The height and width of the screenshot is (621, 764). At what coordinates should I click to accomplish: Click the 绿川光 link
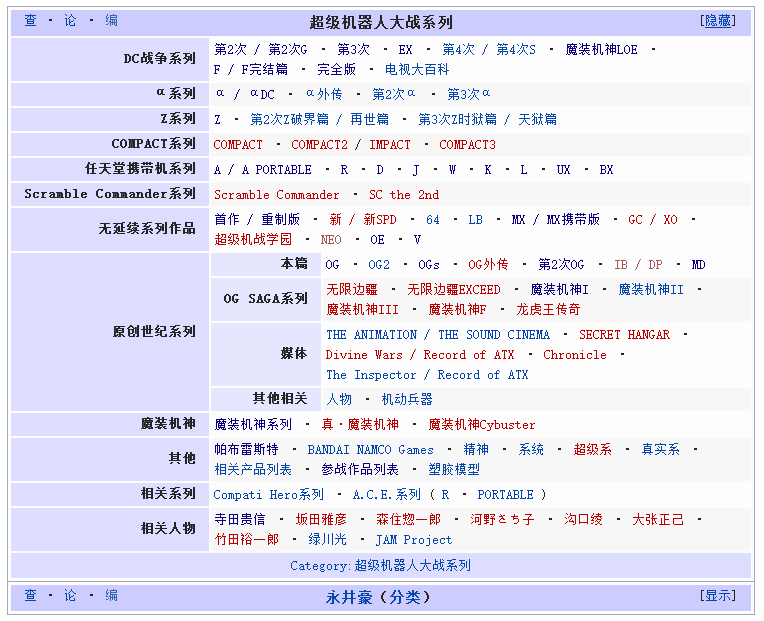point(327,540)
